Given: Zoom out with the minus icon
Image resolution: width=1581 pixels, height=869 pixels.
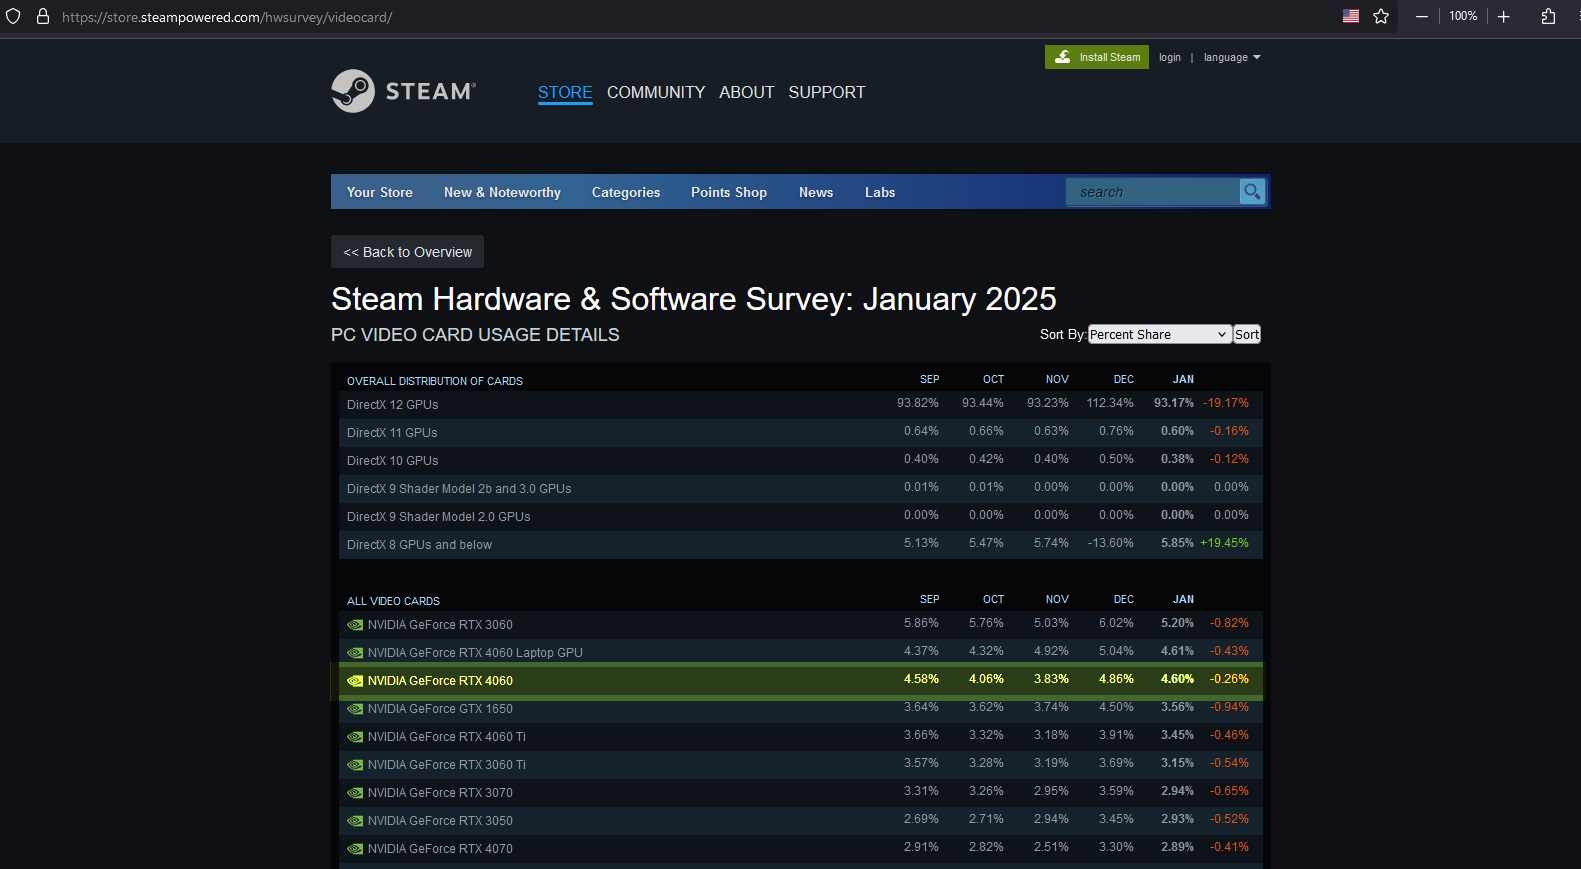Looking at the screenshot, I should point(1421,16).
